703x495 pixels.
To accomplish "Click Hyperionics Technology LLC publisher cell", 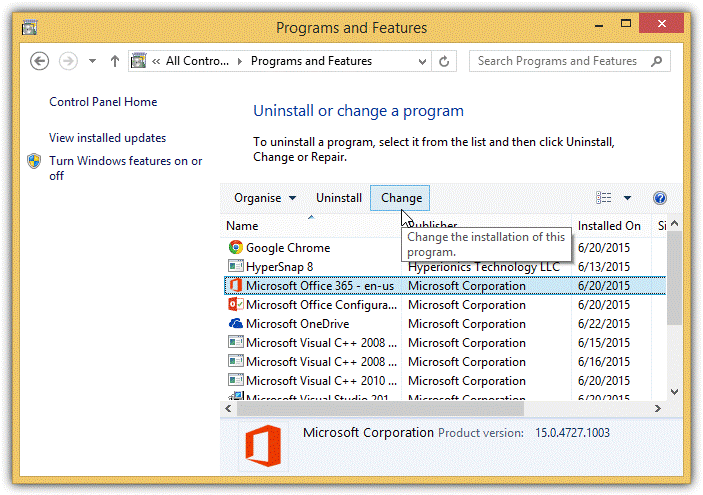I will [x=483, y=267].
